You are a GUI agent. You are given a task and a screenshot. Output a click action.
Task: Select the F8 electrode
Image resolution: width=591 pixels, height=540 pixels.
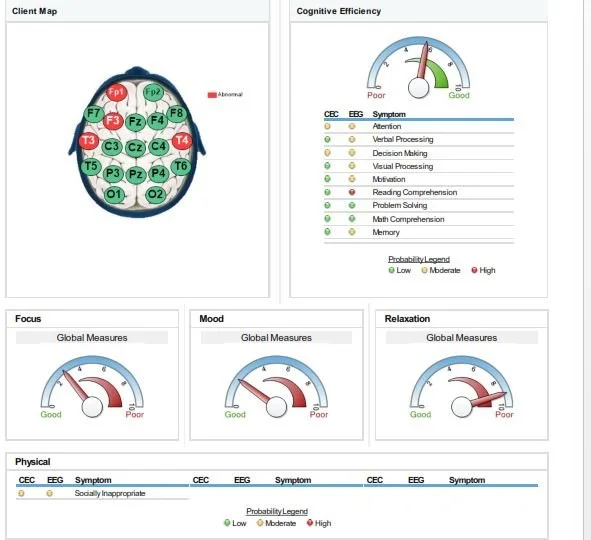[176, 113]
